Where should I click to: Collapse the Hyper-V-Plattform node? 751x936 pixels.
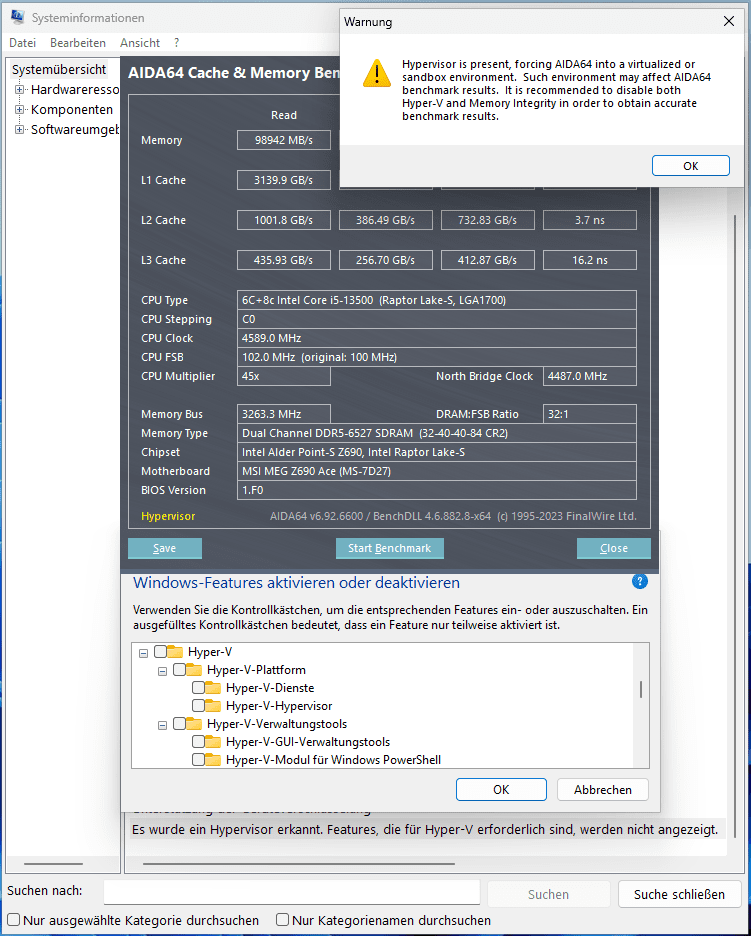(162, 671)
